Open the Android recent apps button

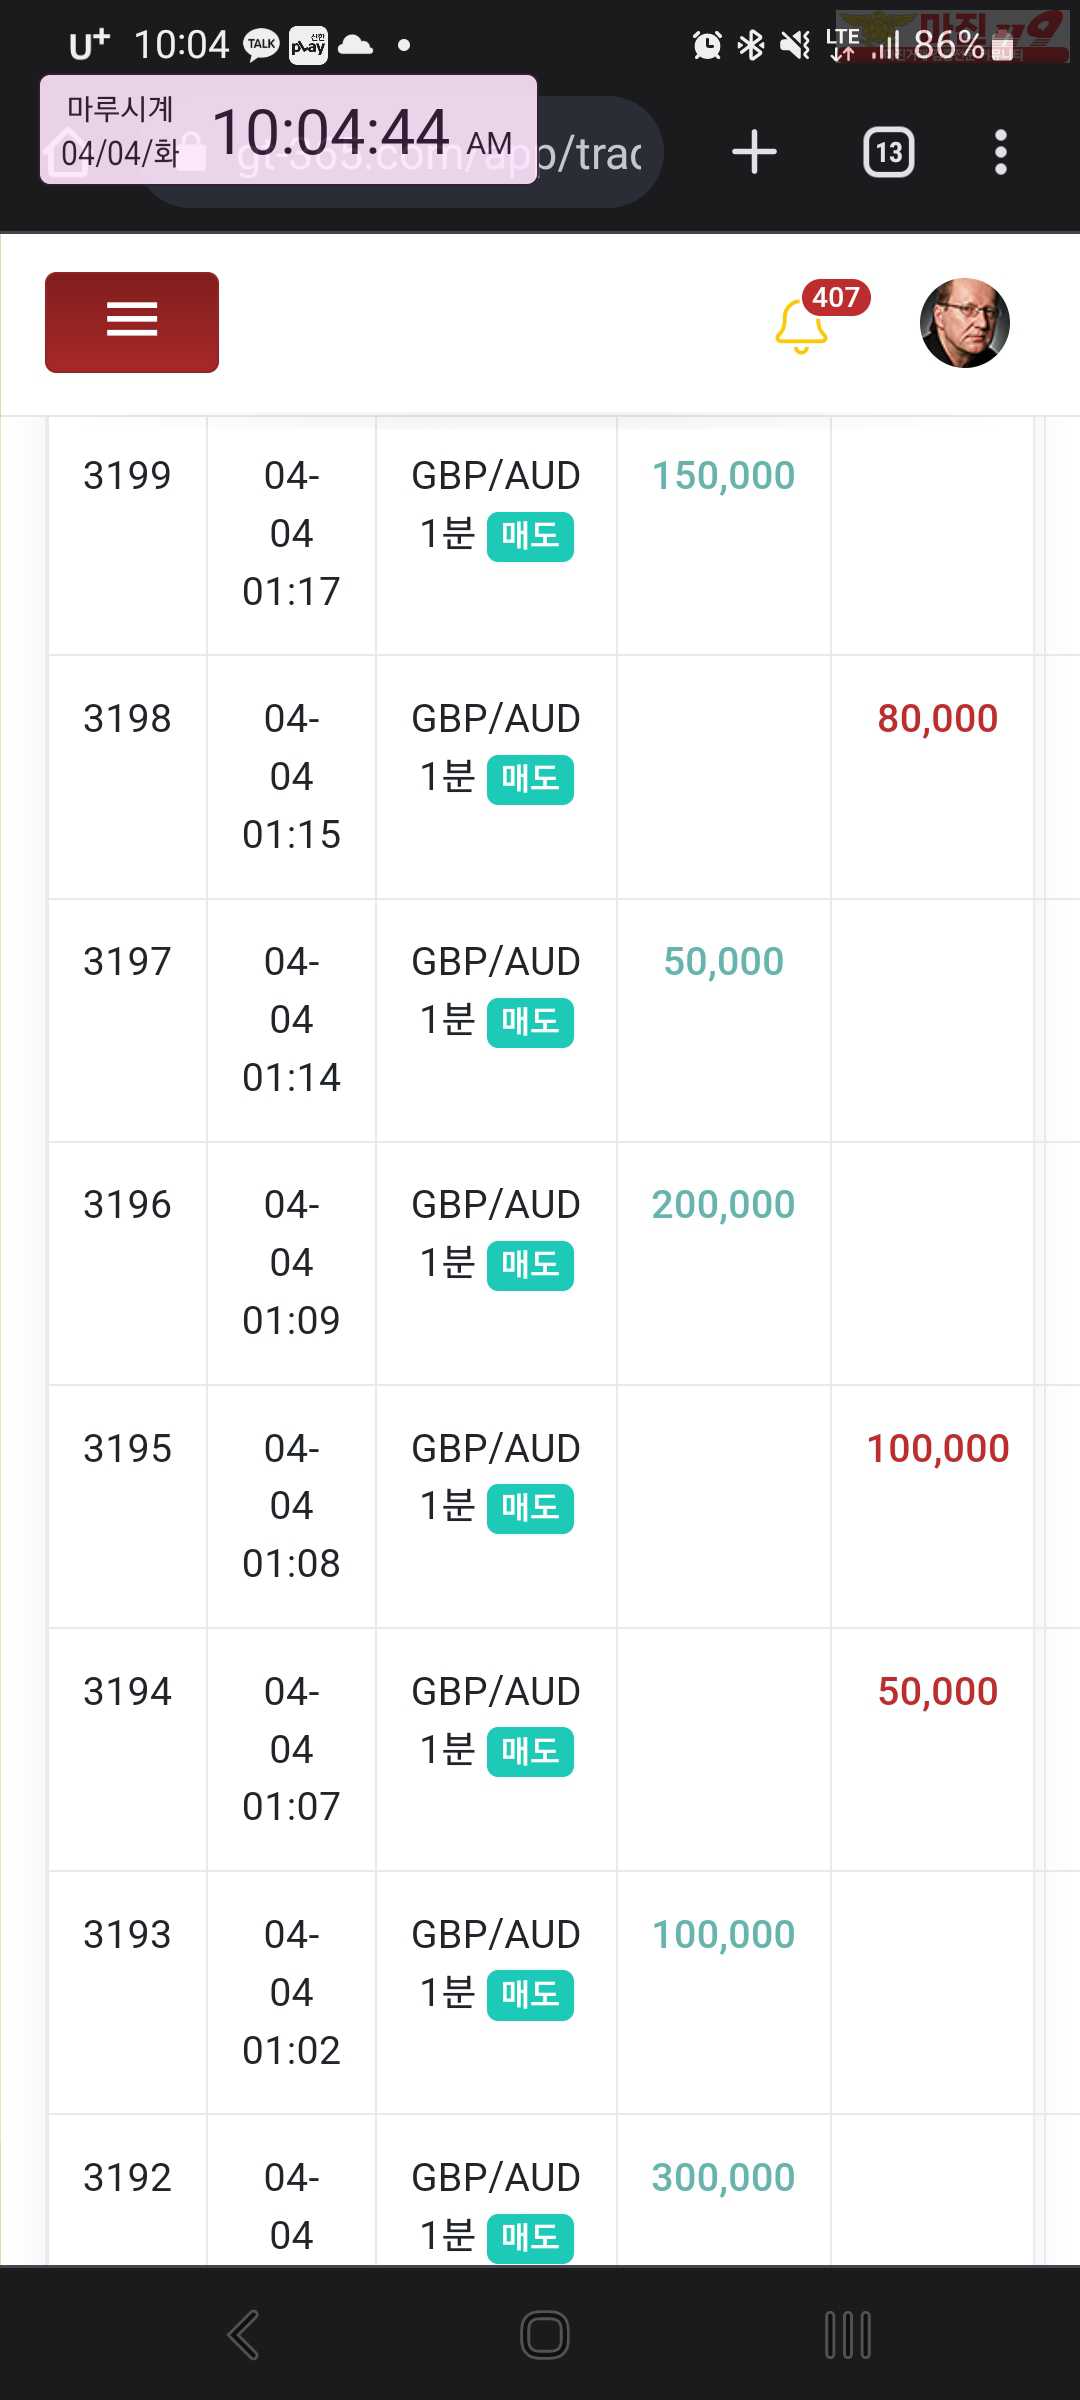coord(848,2335)
